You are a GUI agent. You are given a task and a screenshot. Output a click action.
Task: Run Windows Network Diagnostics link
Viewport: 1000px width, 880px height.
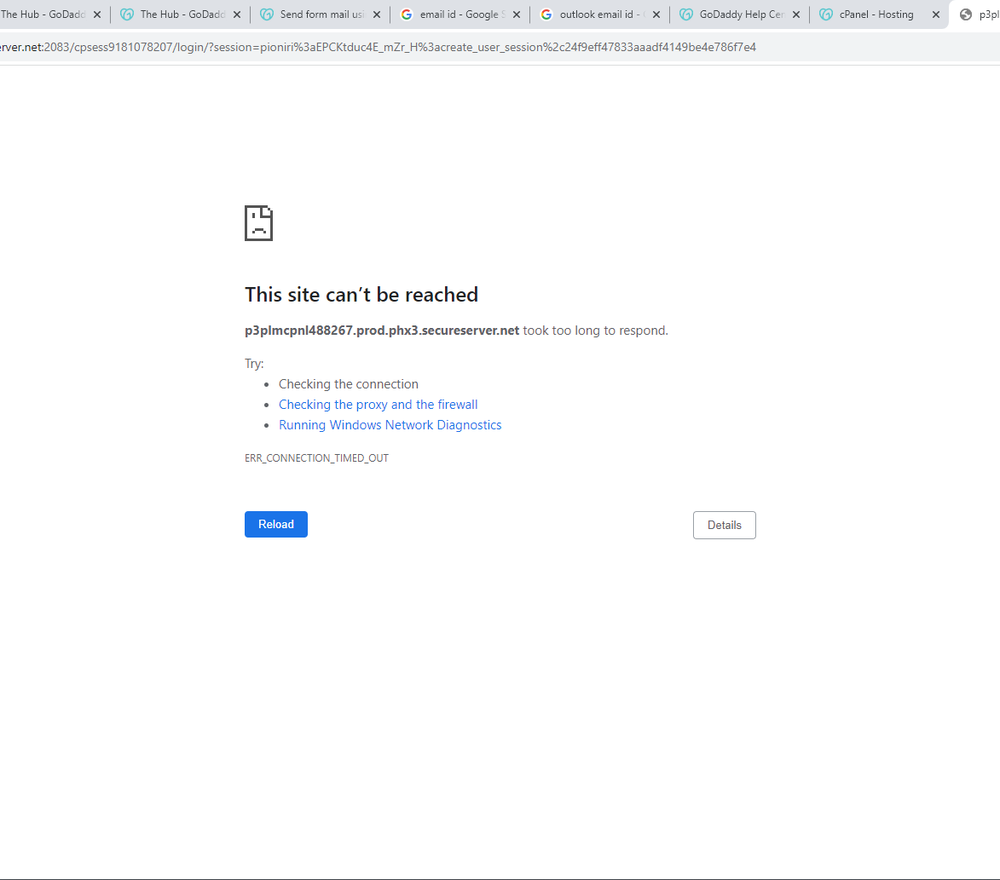coord(390,425)
